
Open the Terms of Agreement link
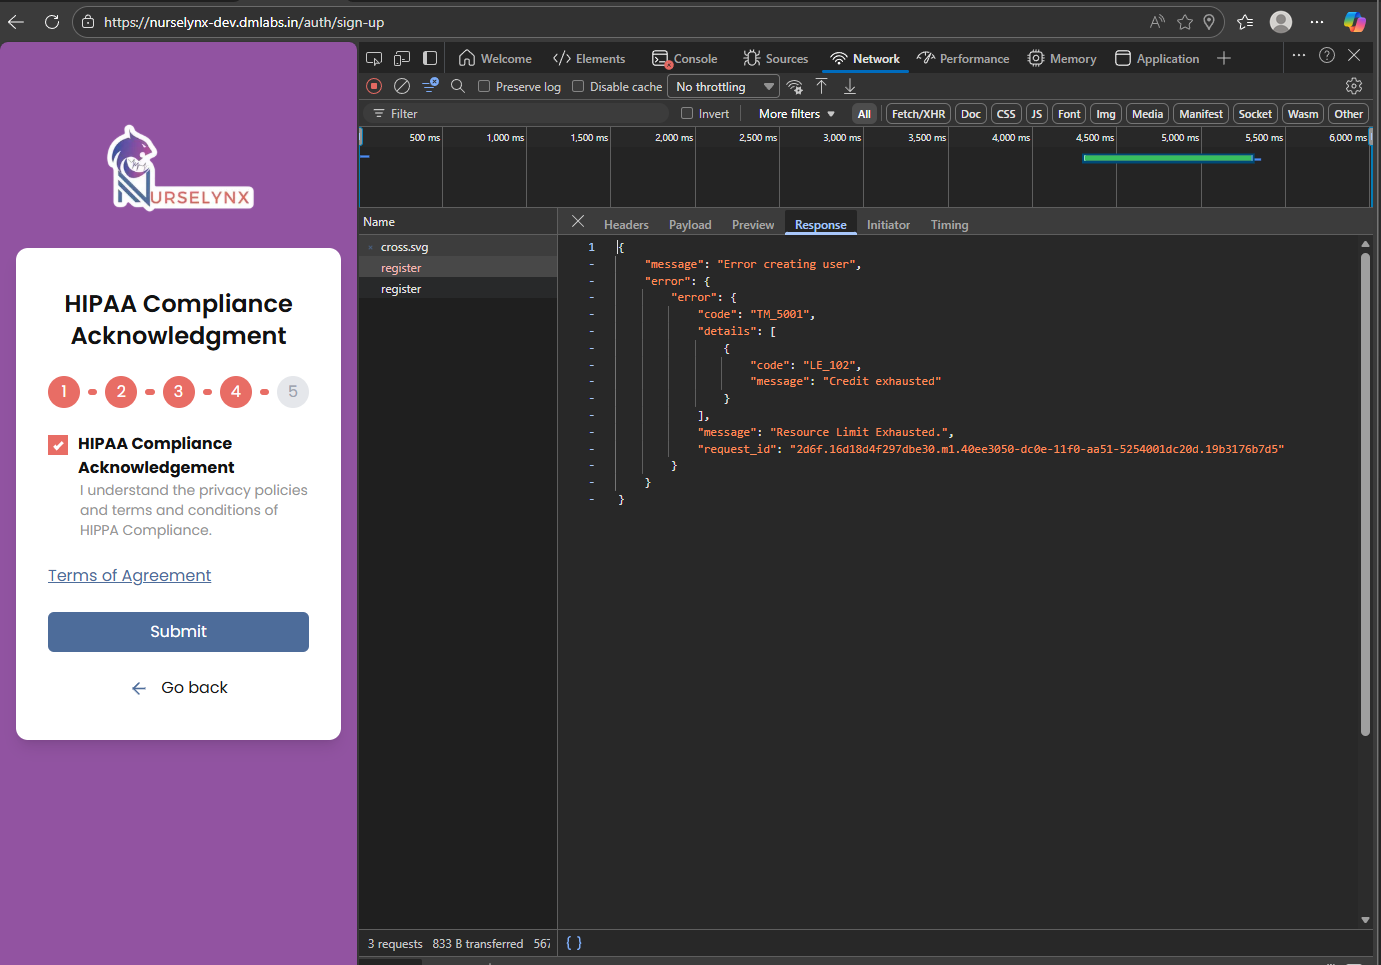[130, 576]
